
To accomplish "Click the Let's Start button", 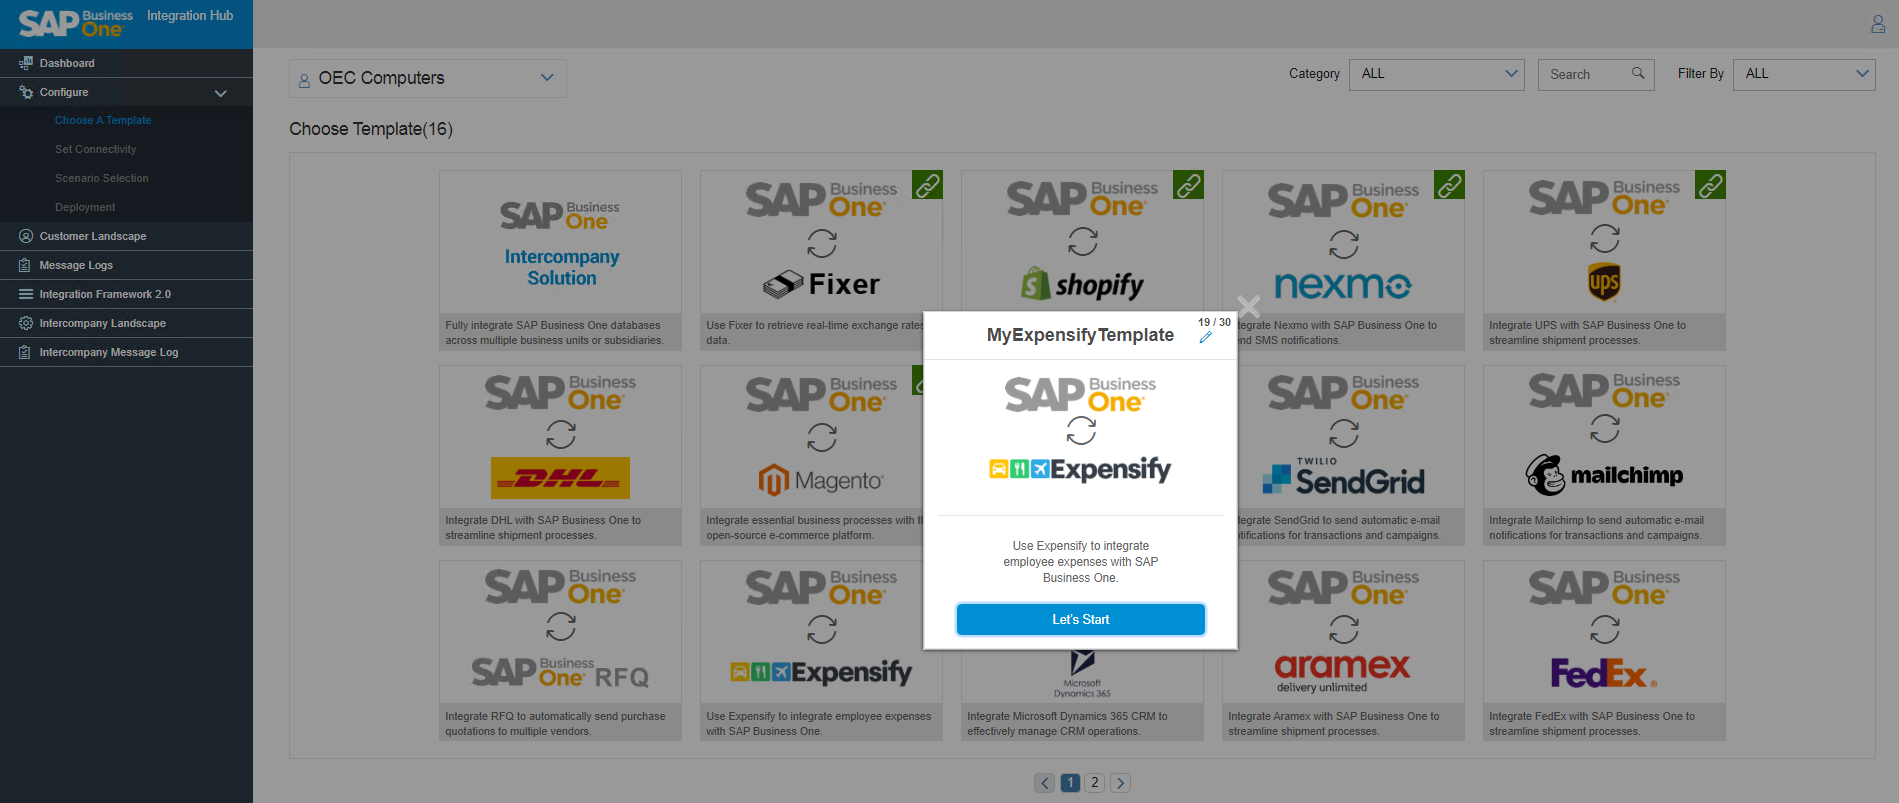I will point(1080,620).
